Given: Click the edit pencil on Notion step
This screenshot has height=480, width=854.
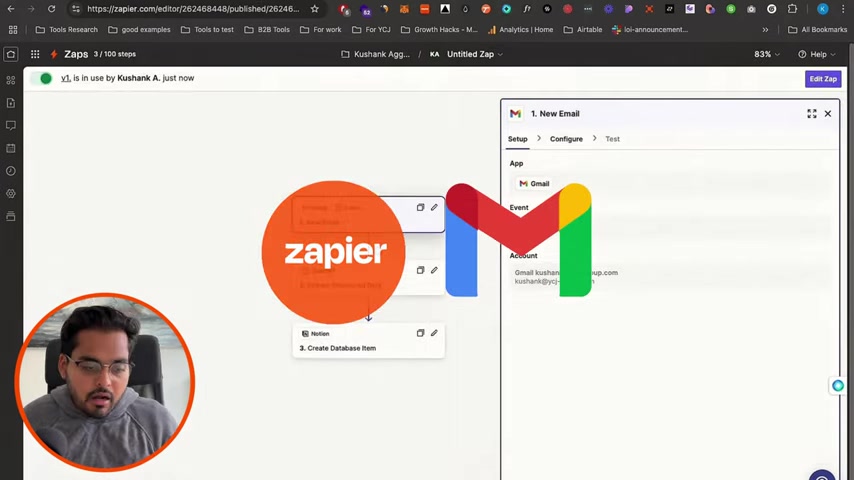Looking at the screenshot, I should tap(434, 333).
